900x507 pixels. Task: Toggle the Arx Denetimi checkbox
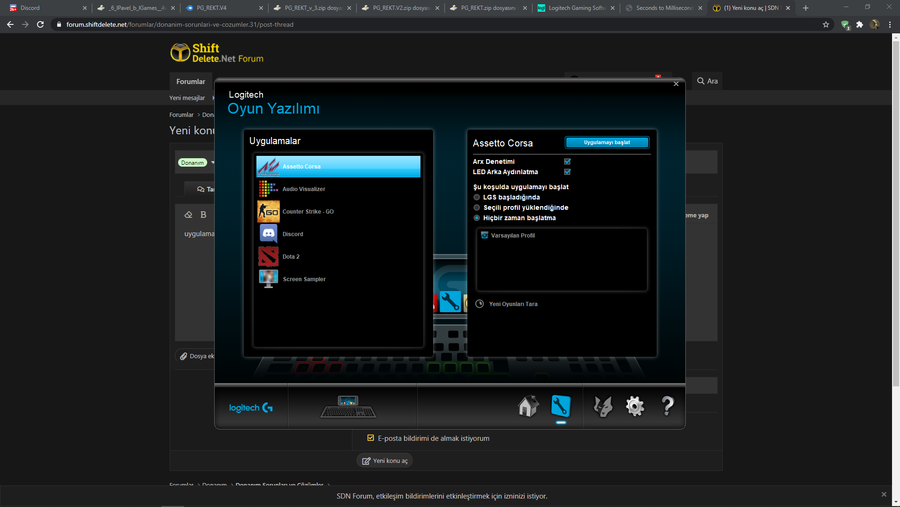(567, 161)
